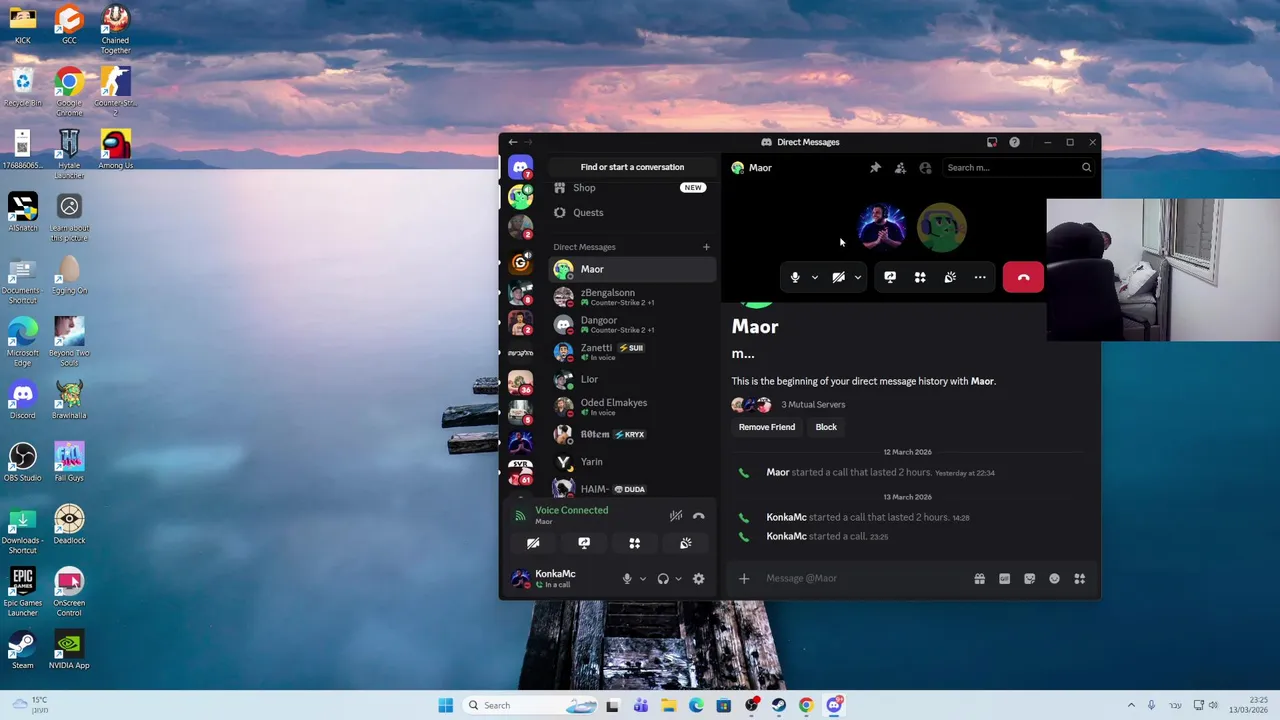The image size is (1280, 720).
Task: Share your screen in the call controls
Action: click(x=890, y=277)
